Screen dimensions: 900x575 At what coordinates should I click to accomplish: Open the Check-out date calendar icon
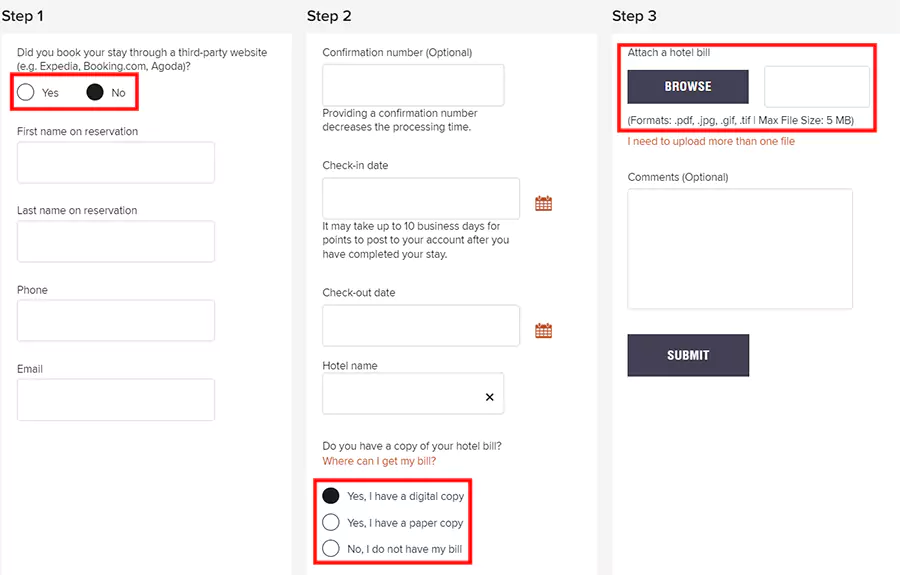click(543, 330)
